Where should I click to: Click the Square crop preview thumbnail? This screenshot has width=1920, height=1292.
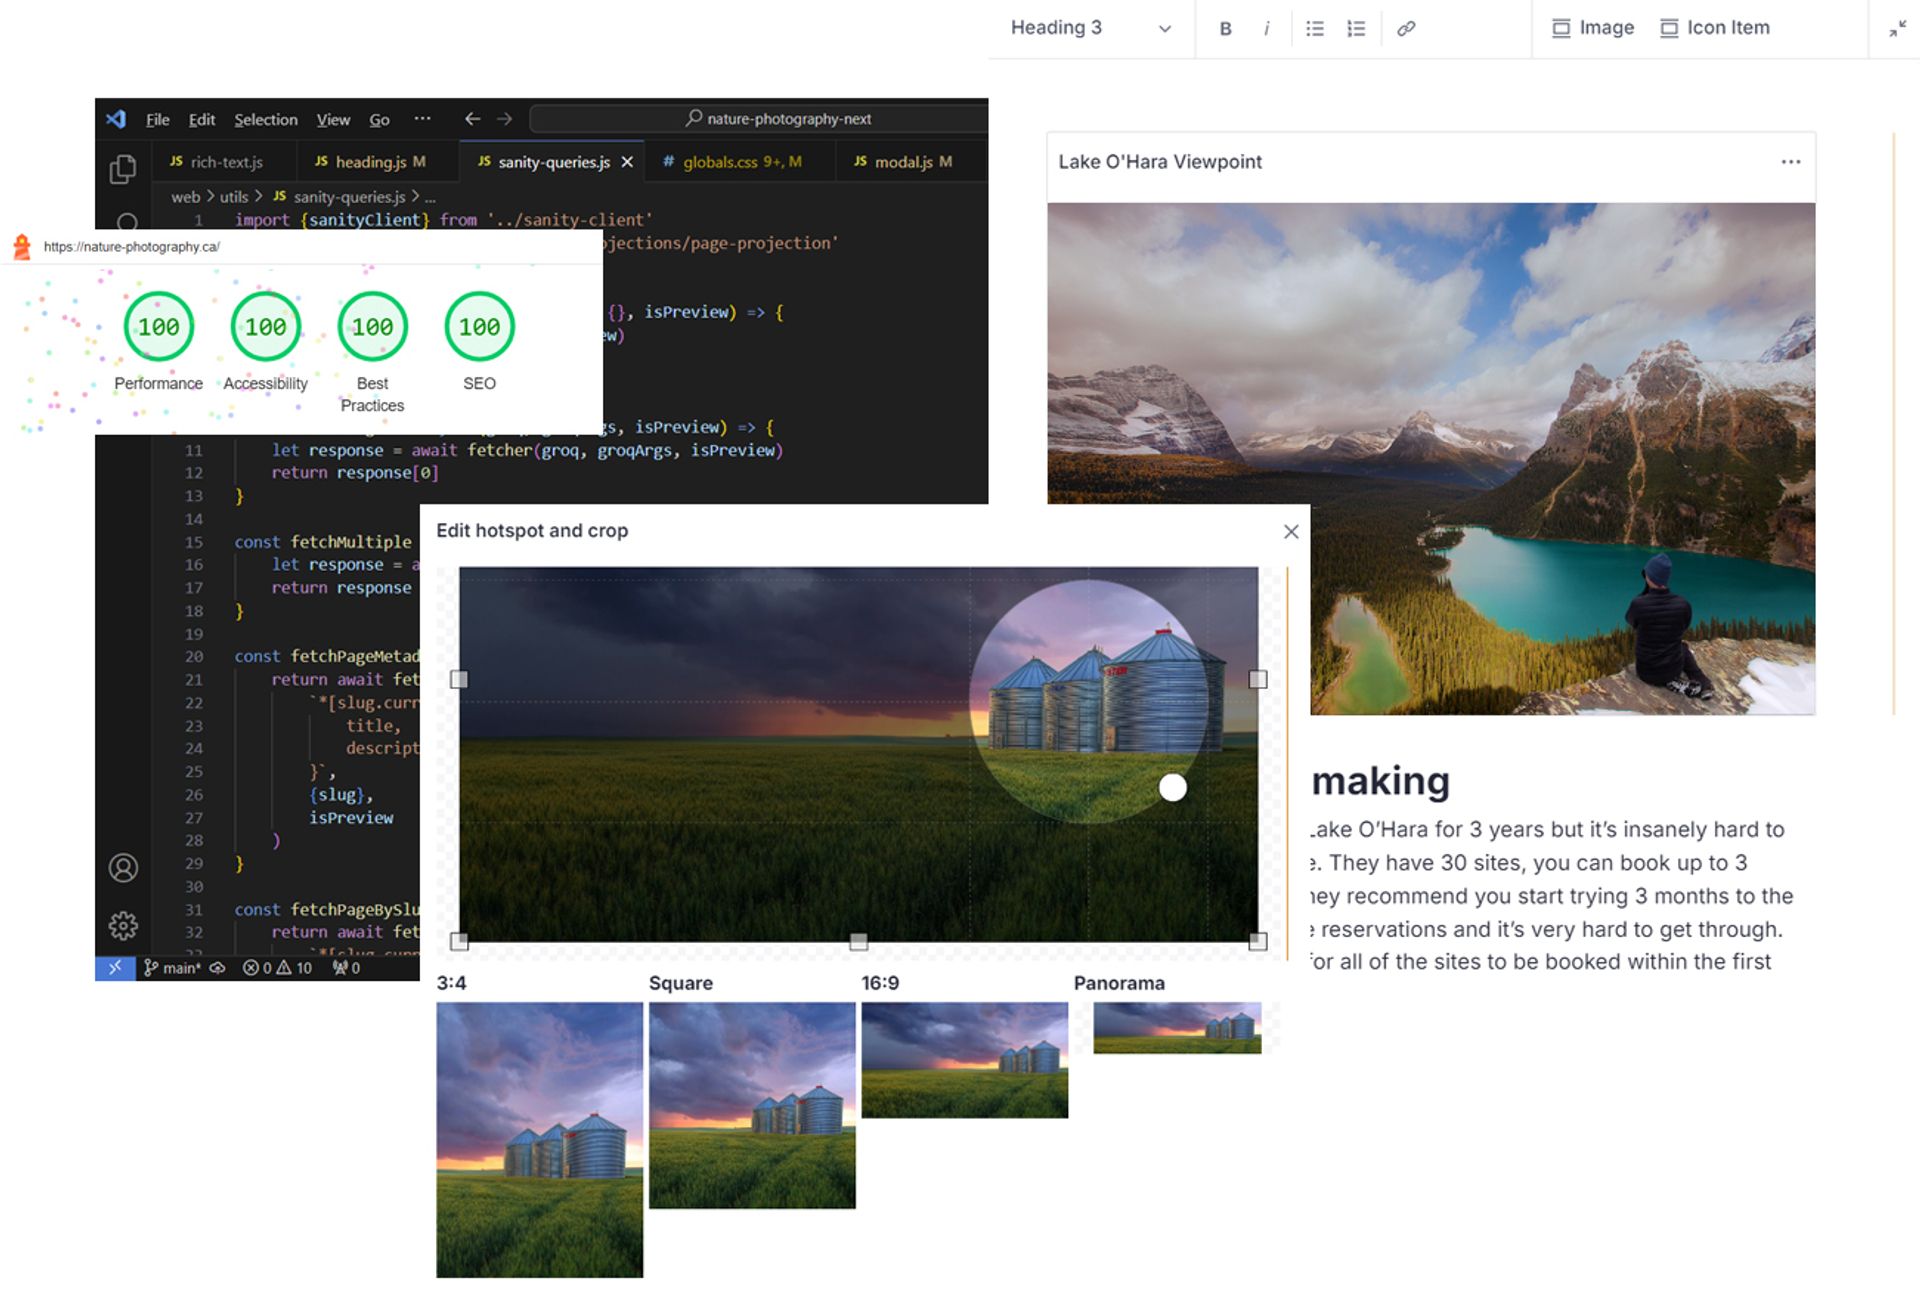point(752,1105)
